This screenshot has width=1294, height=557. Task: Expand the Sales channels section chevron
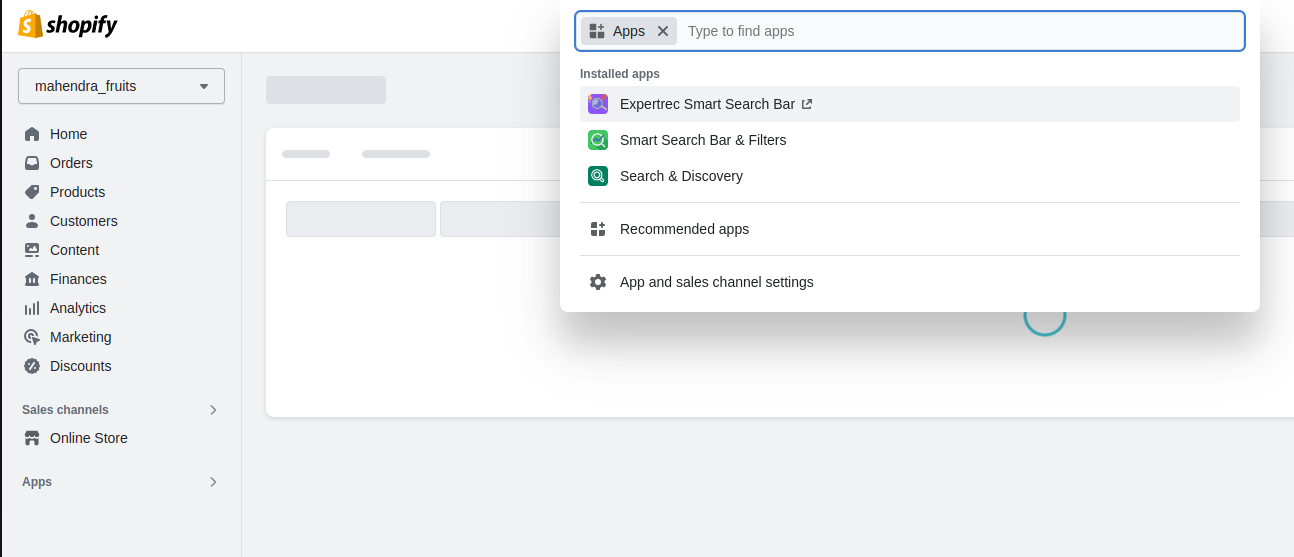click(213, 410)
